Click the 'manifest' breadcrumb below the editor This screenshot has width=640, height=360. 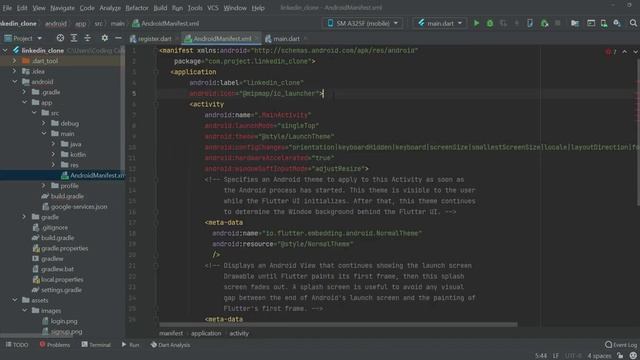[x=171, y=333]
